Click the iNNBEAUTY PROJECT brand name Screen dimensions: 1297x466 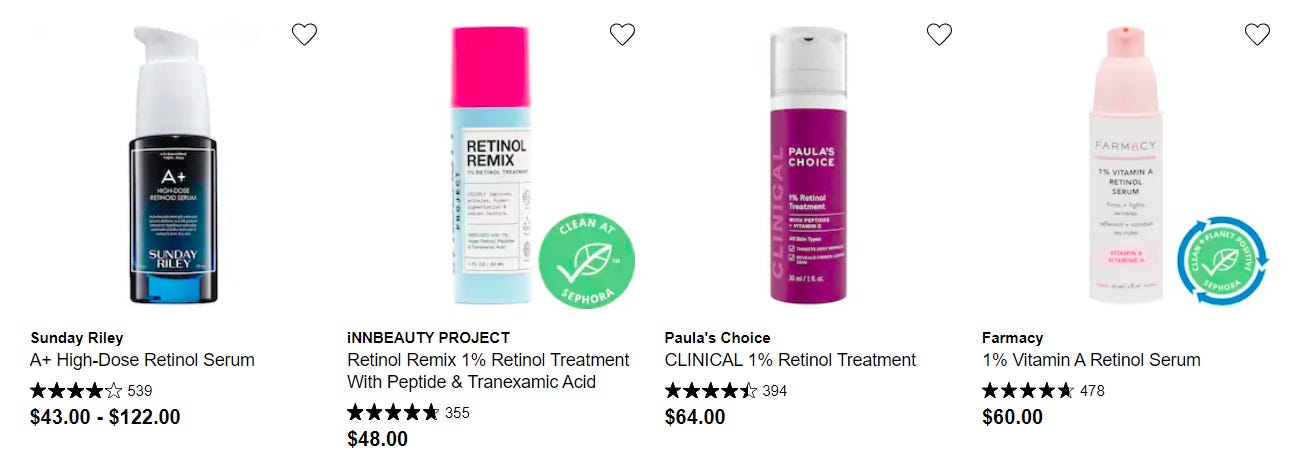pos(428,338)
